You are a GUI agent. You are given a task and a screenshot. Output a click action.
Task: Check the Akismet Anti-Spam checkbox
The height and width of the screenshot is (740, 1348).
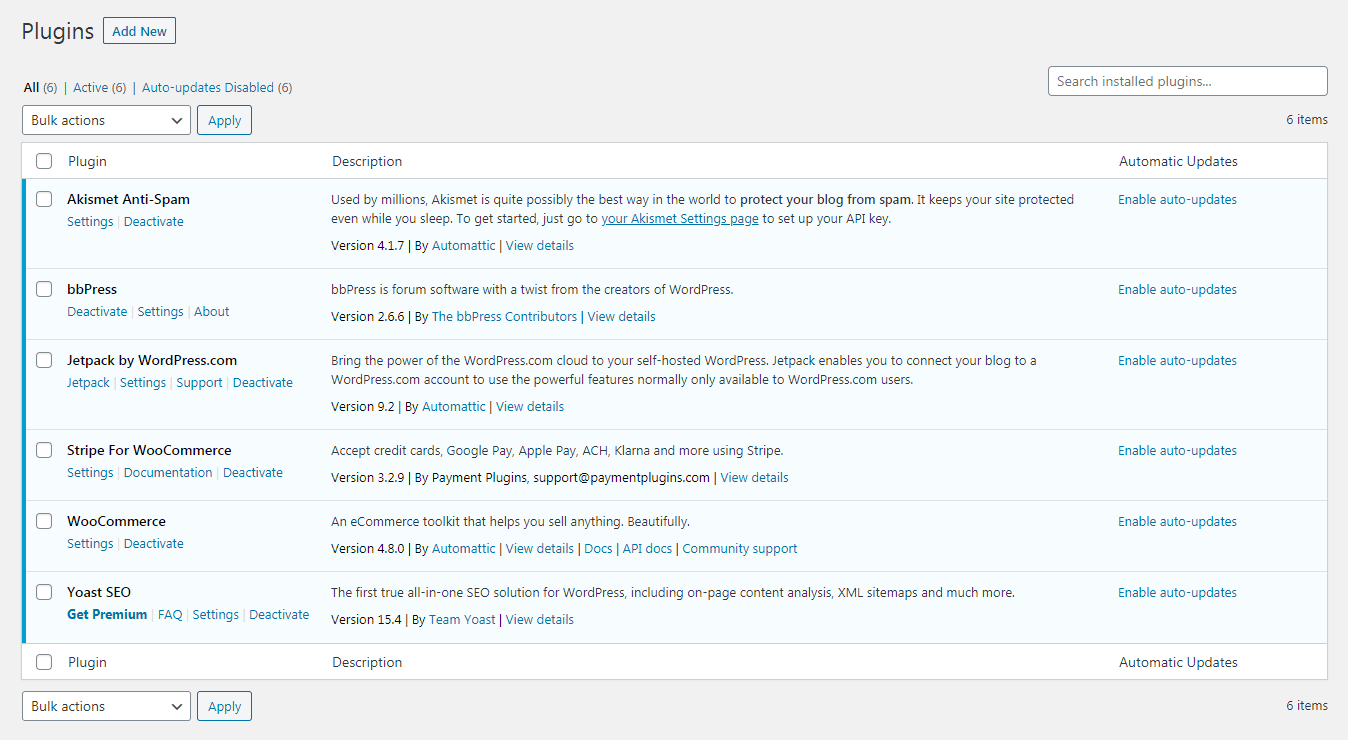[44, 199]
